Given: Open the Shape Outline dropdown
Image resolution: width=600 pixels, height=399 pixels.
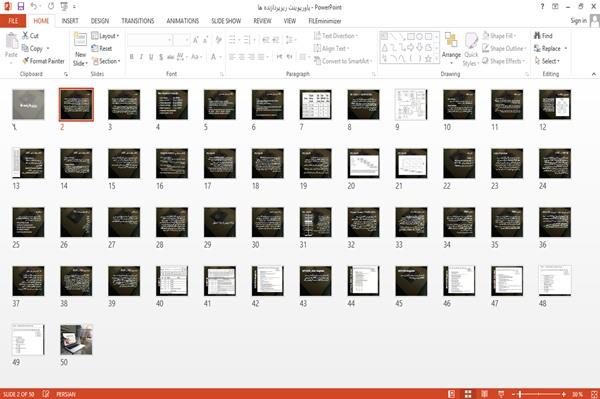Looking at the screenshot, I should tap(505, 49).
